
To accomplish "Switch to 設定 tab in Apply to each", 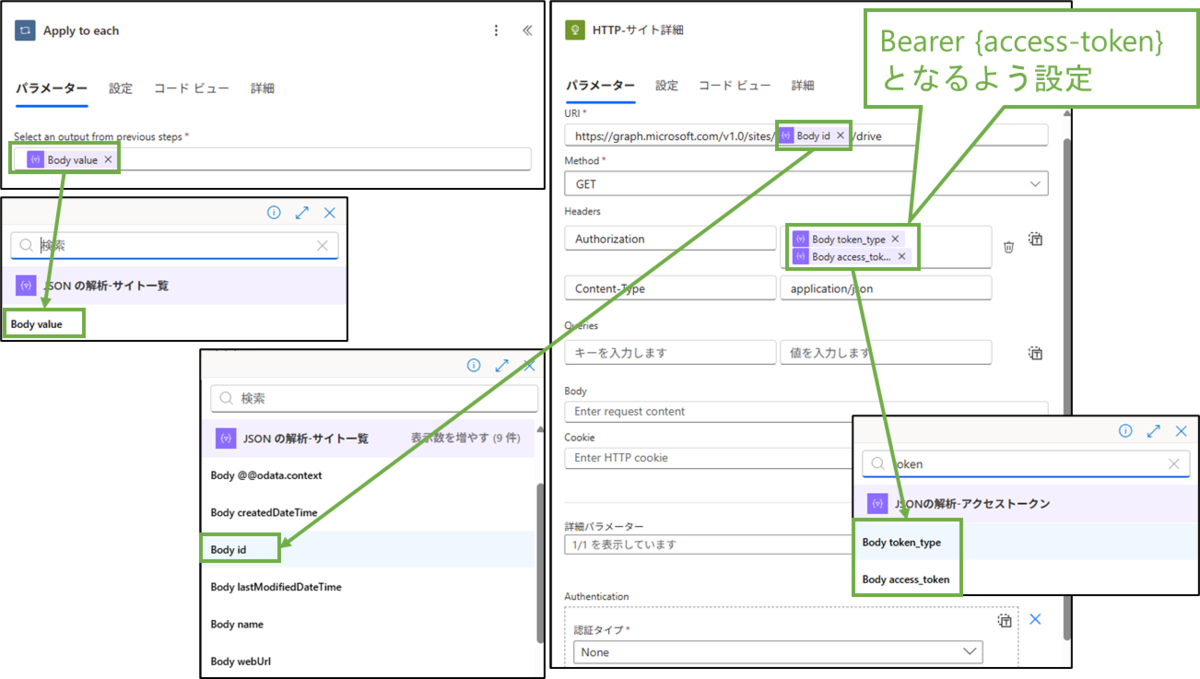I will pos(120,88).
